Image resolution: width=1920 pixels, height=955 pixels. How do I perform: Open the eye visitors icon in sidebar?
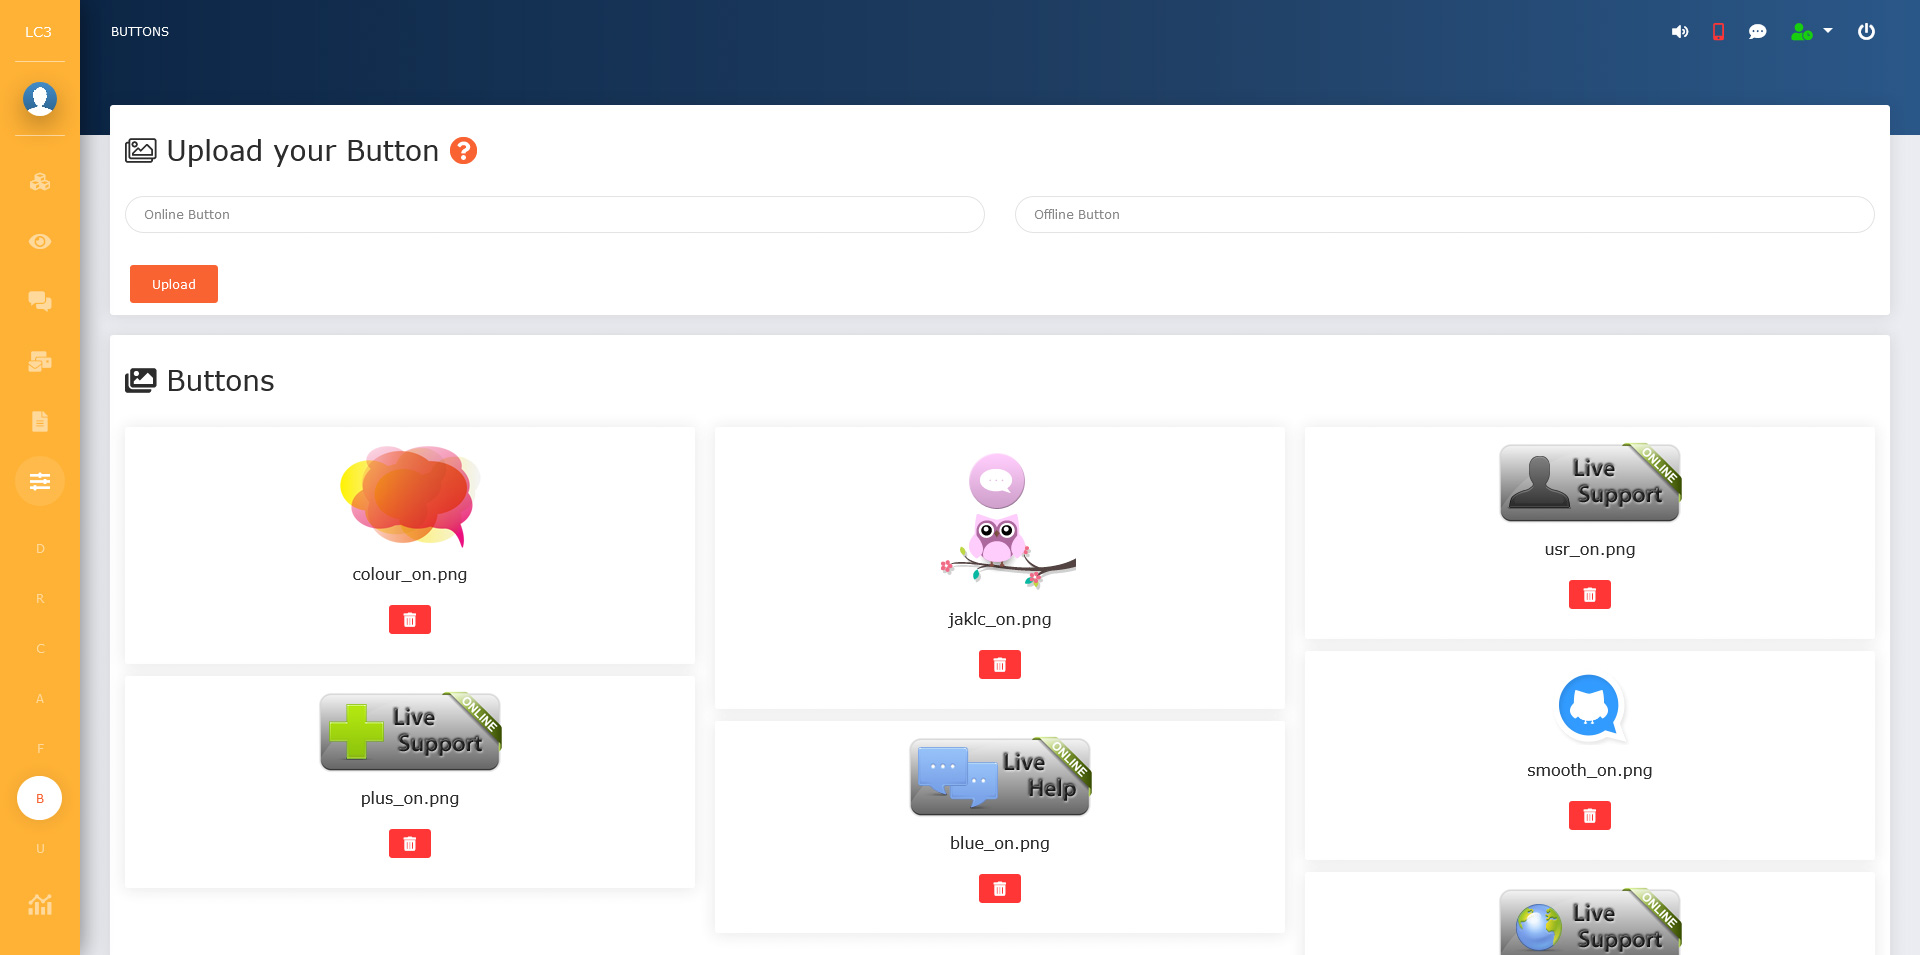(x=40, y=242)
